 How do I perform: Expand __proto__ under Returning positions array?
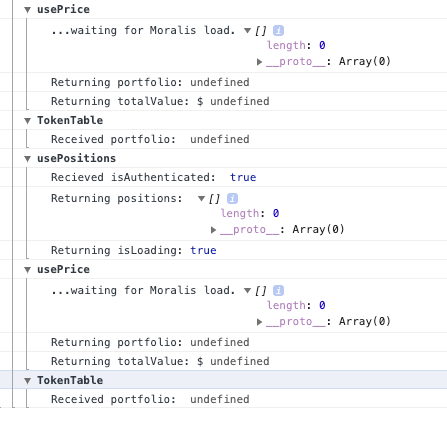pyautogui.click(x=213, y=230)
